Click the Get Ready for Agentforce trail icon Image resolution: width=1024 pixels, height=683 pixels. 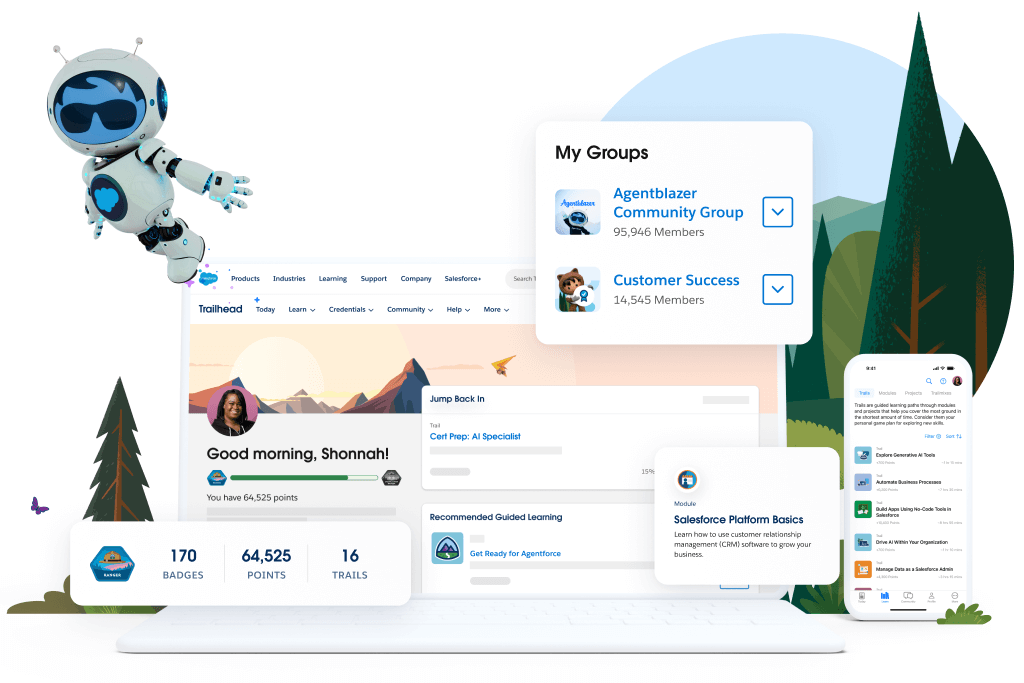(447, 548)
